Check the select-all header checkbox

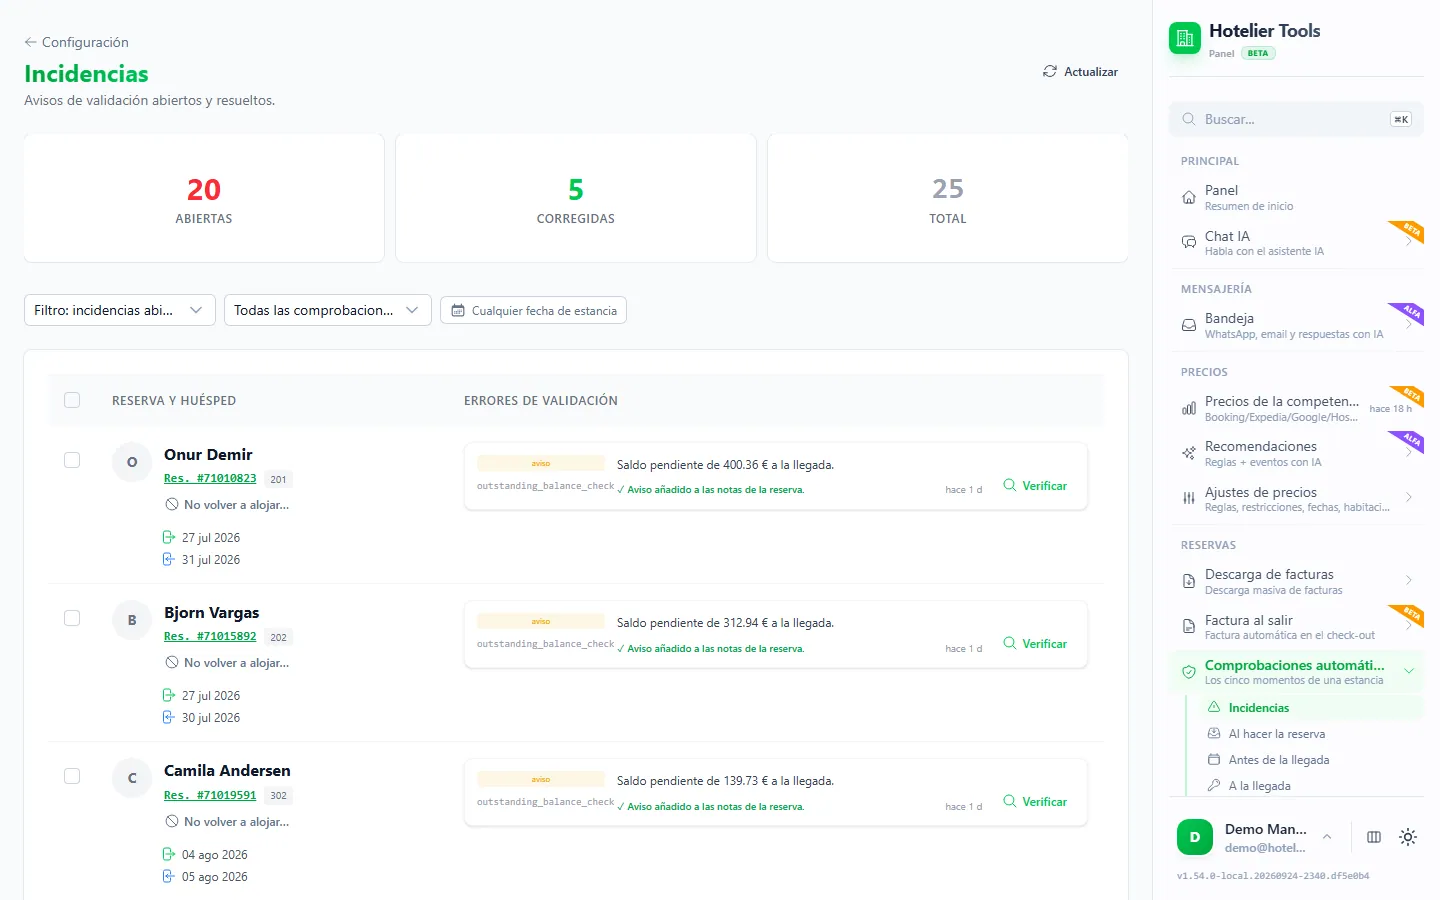click(x=72, y=400)
